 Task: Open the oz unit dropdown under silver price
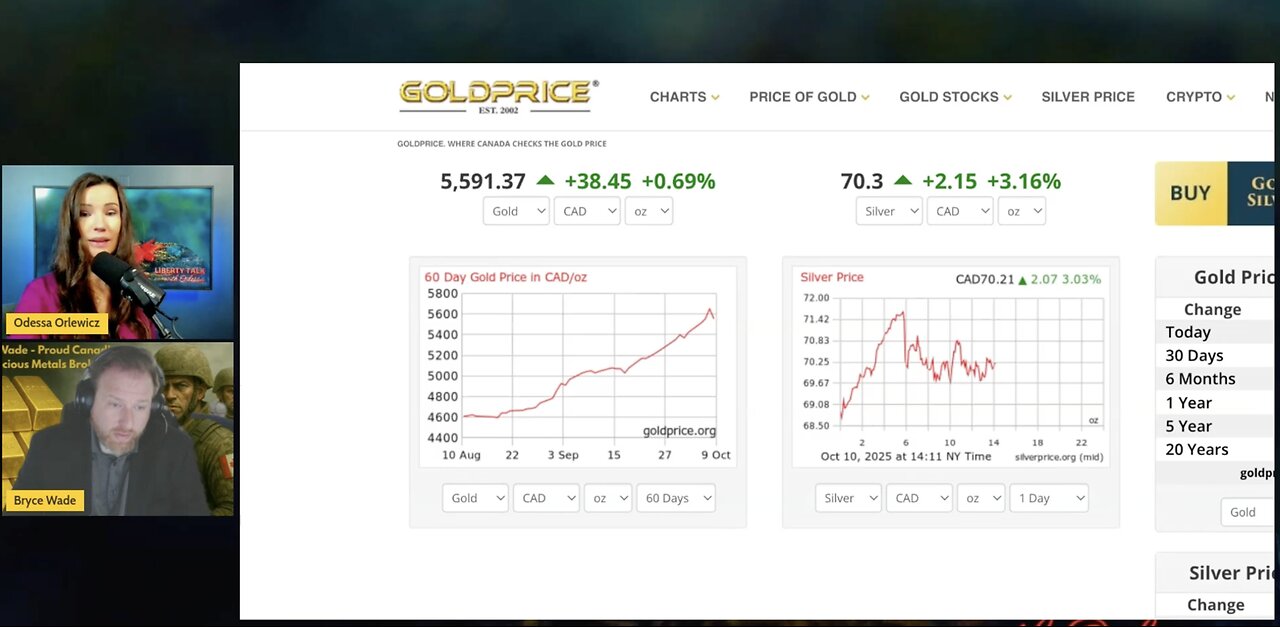(1022, 211)
